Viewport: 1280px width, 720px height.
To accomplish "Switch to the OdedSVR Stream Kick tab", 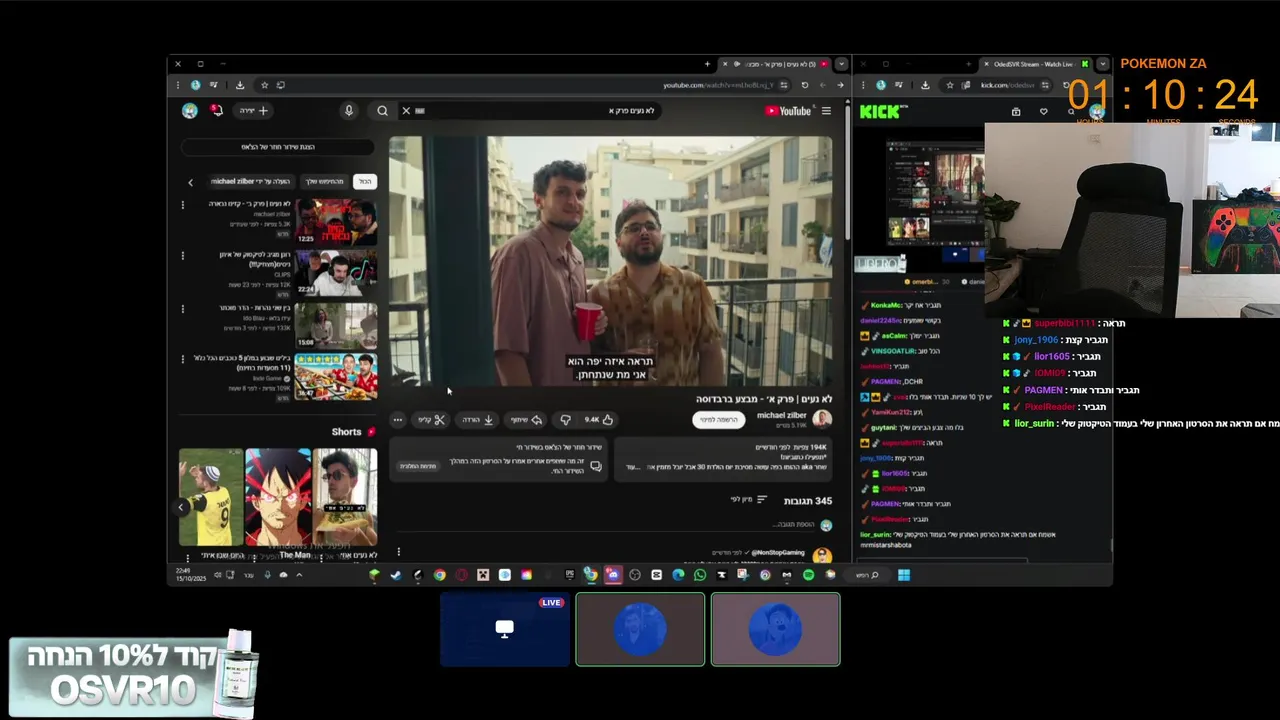I will [1035, 64].
